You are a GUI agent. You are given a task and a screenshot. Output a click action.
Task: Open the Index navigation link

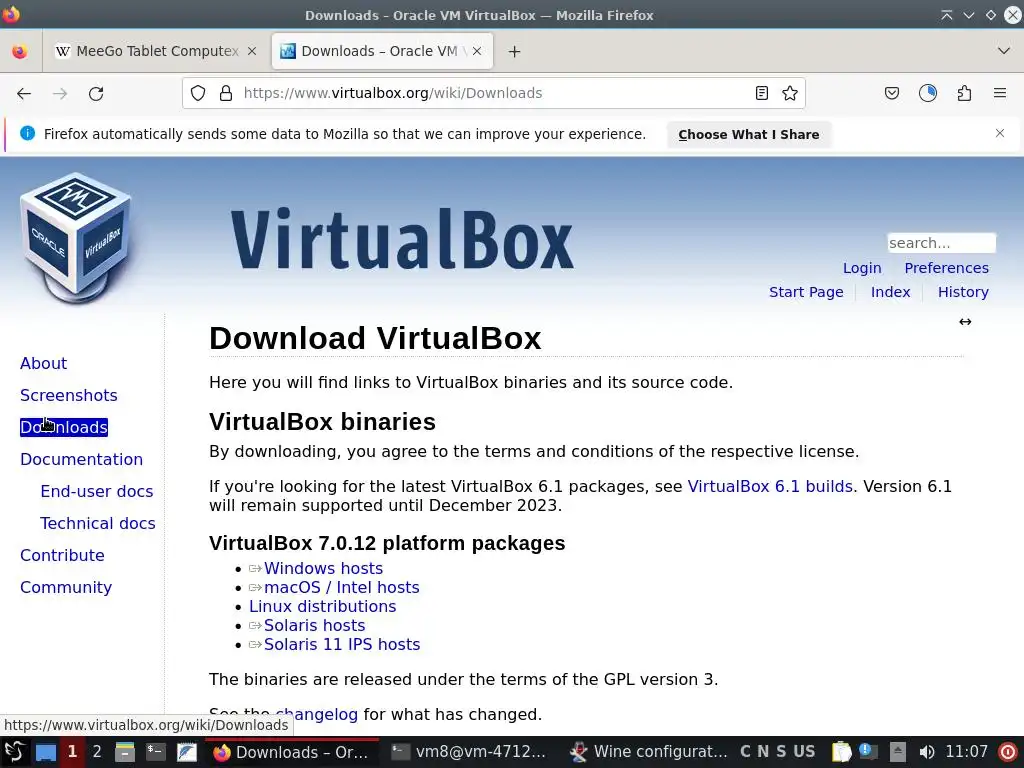[890, 292]
